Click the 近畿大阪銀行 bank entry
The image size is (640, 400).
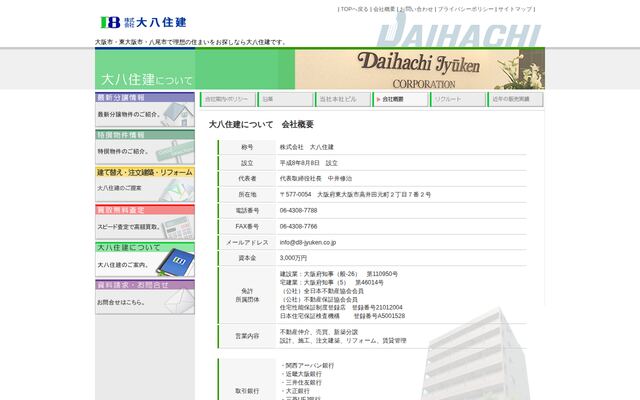click(x=302, y=374)
